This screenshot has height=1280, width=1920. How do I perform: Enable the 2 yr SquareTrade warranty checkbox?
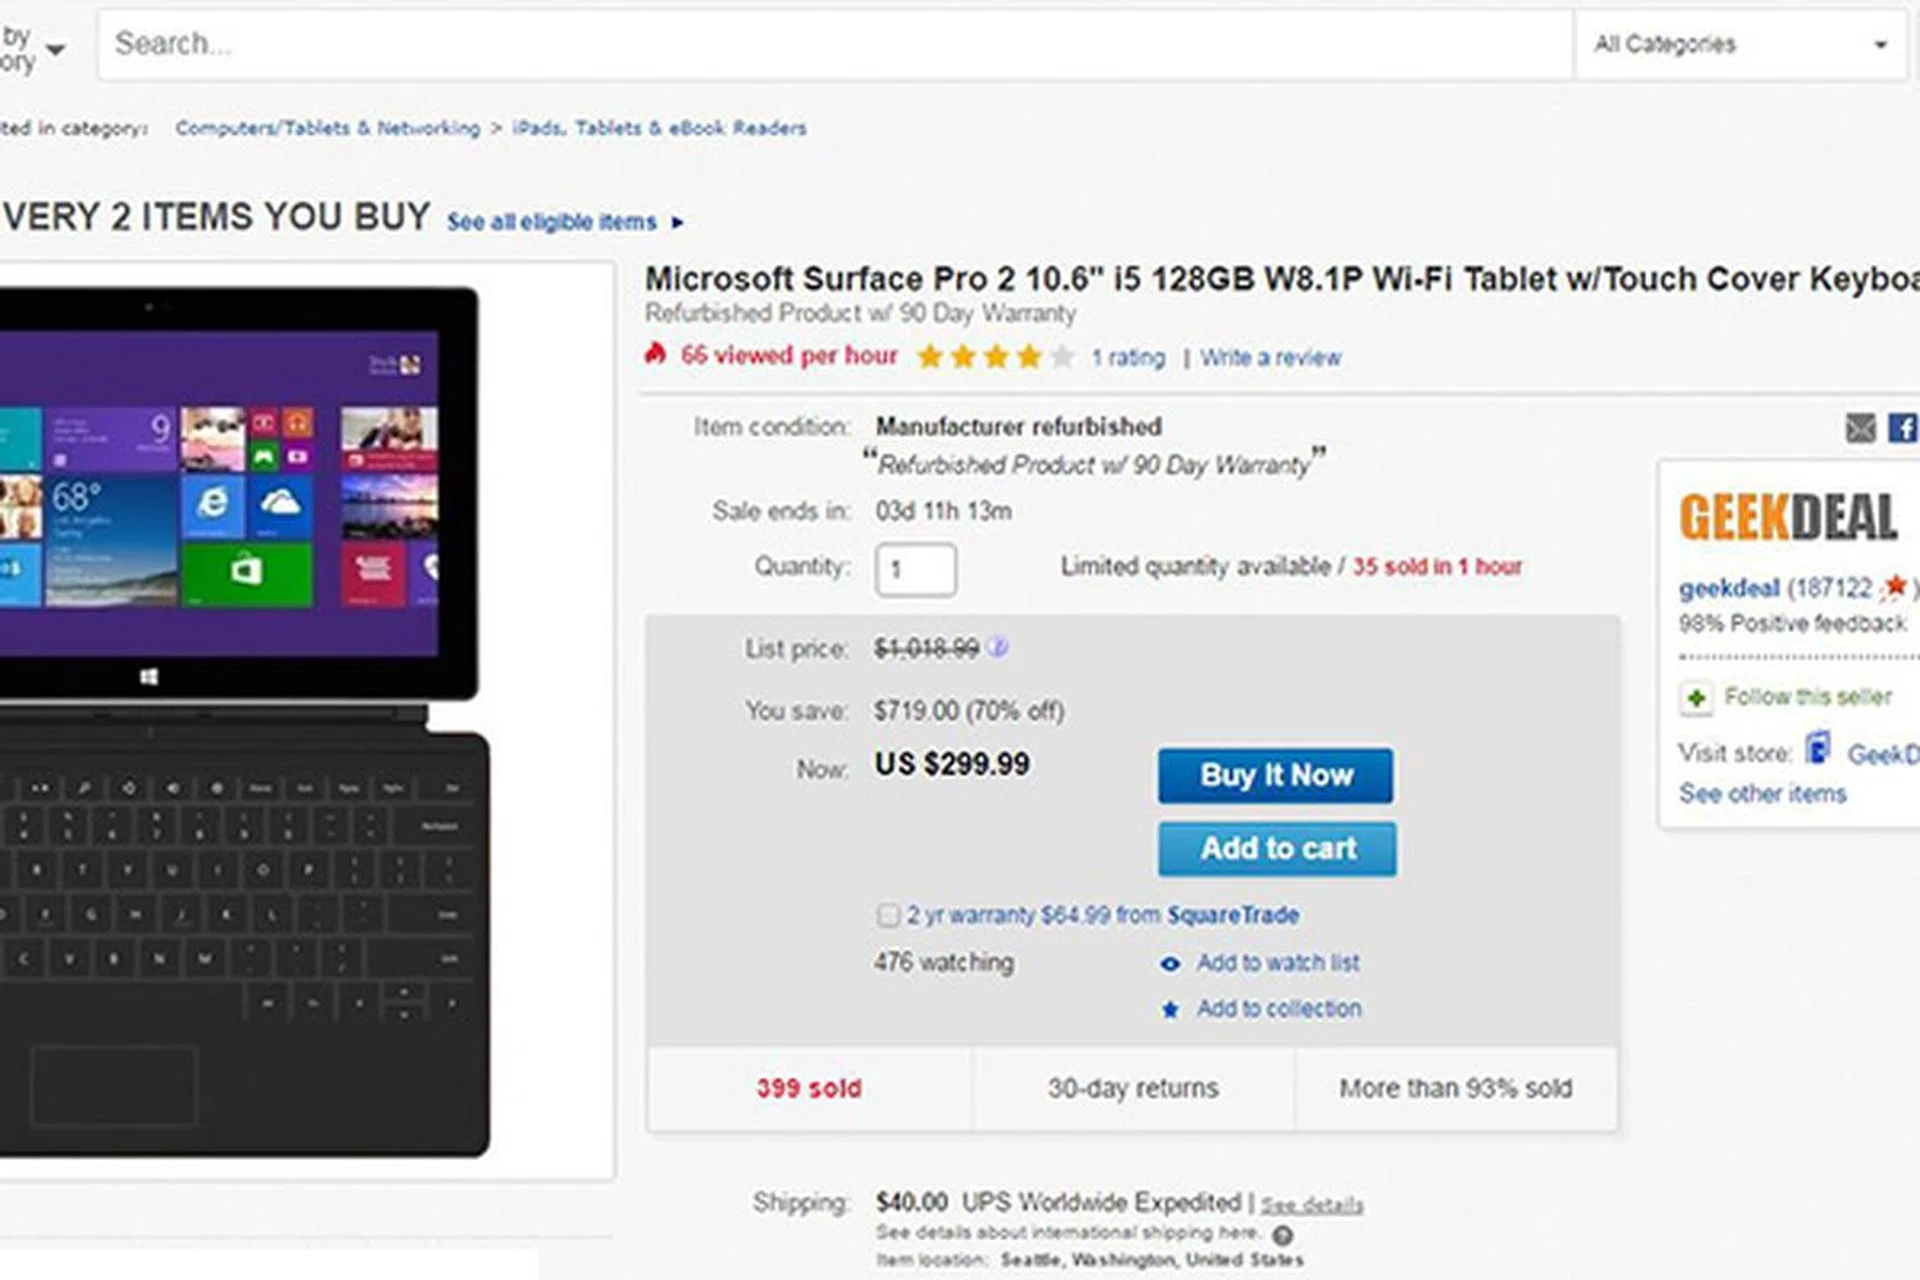tap(888, 915)
